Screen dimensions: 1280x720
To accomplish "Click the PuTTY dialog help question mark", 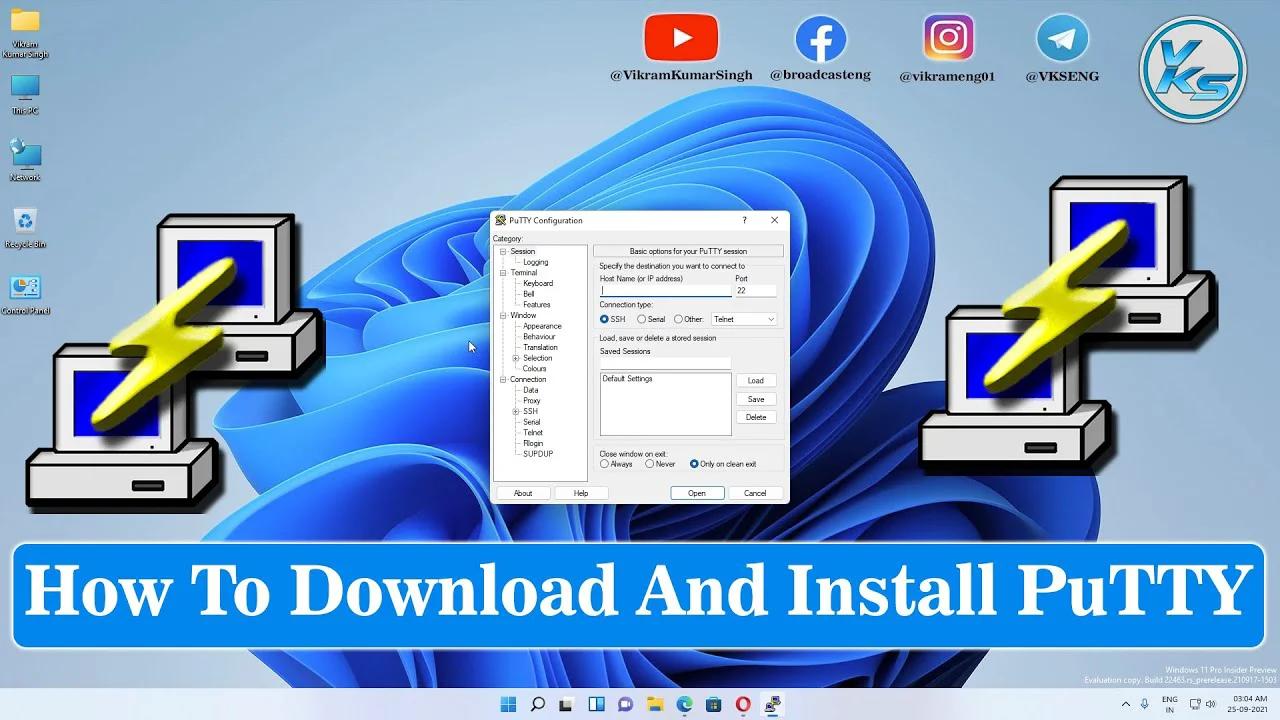I will [744, 220].
